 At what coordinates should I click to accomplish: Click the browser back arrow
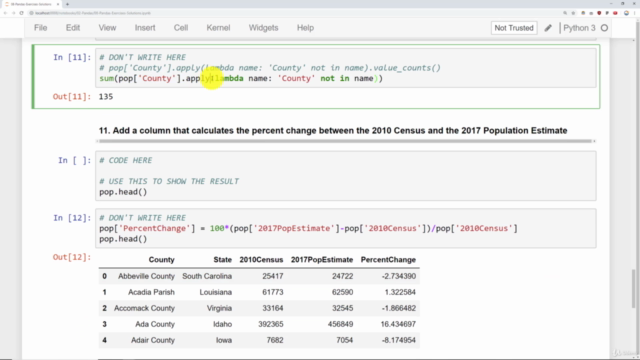[x=5, y=13]
